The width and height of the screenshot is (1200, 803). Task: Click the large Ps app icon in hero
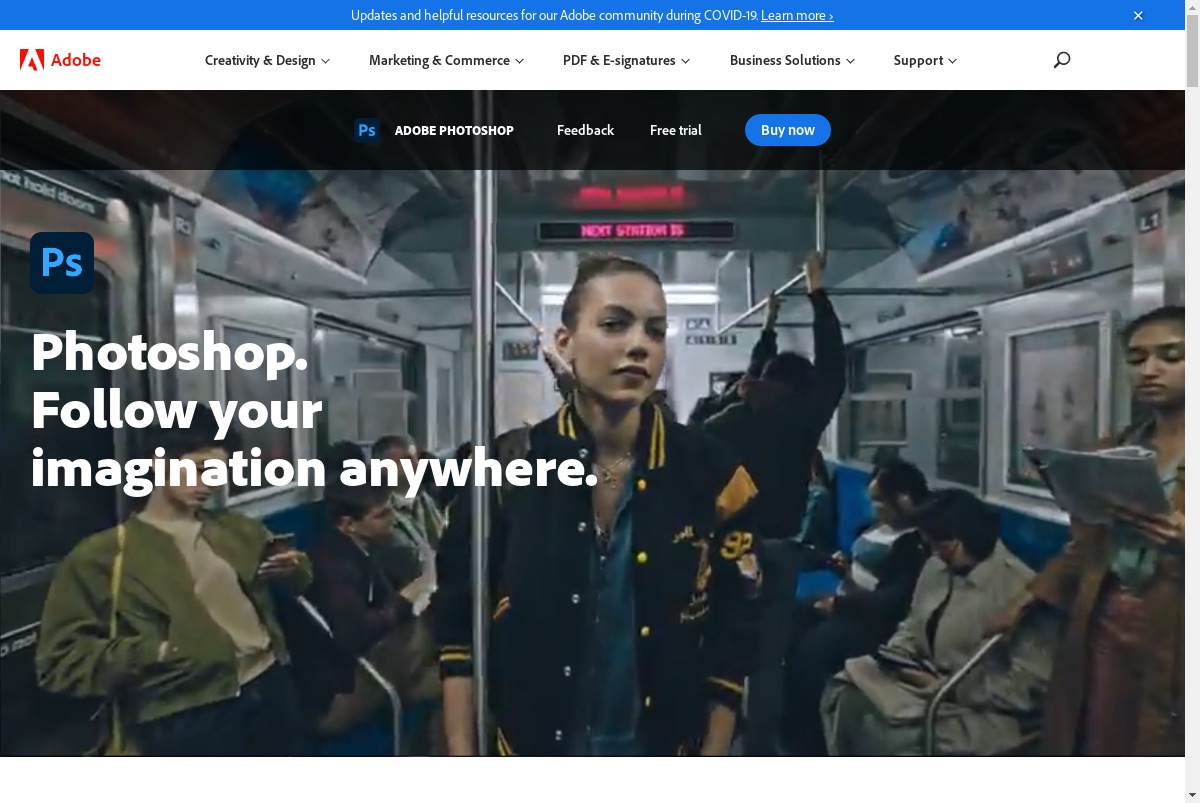pyautogui.click(x=62, y=263)
